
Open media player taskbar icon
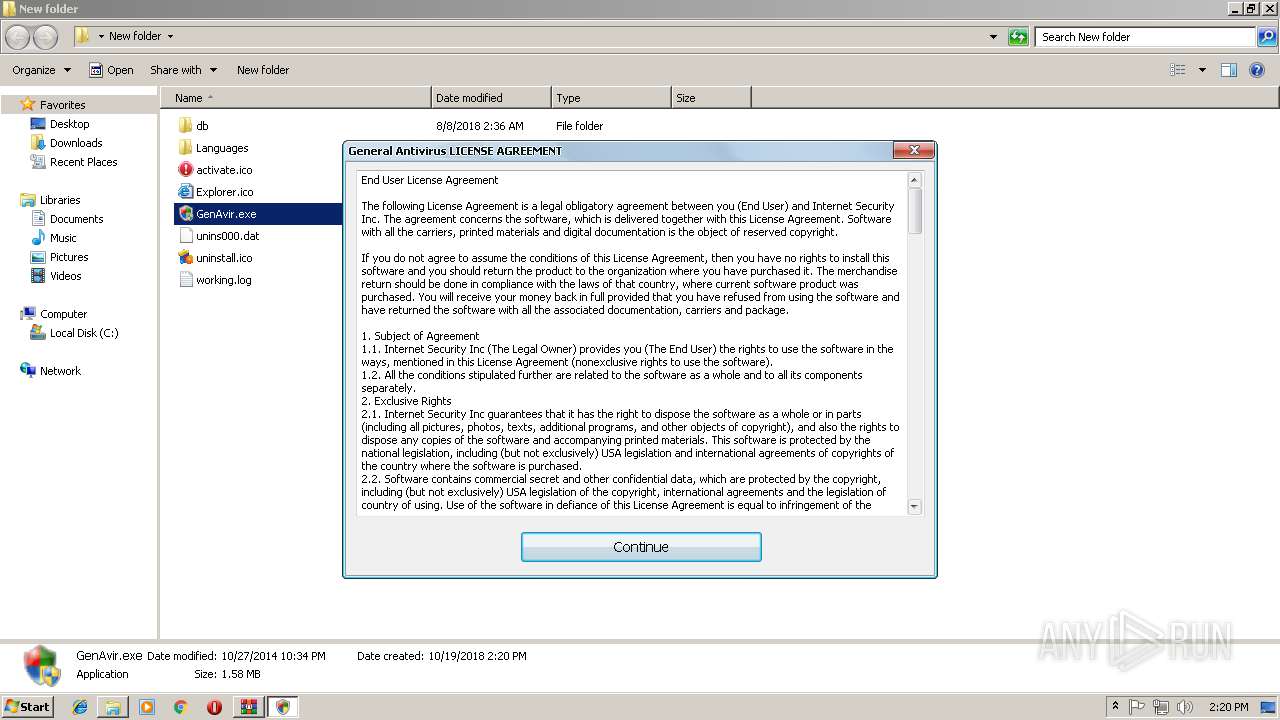pyautogui.click(x=147, y=707)
